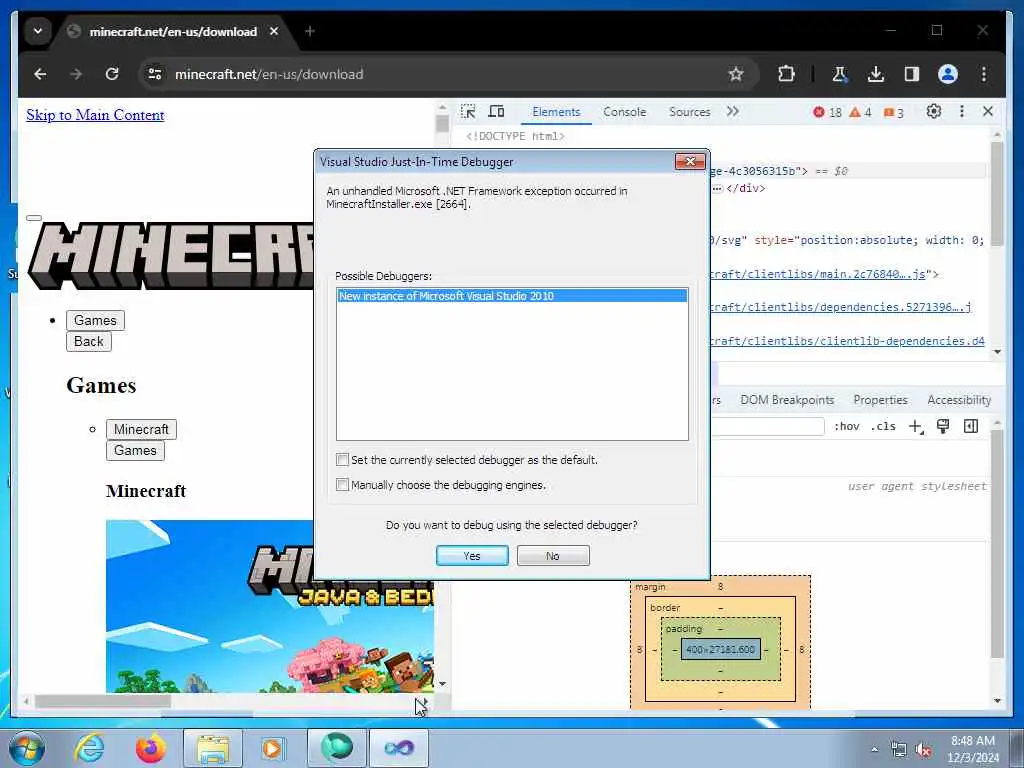The width and height of the screenshot is (1024, 768).
Task: Reload the minecraft.net page
Action: [112, 74]
